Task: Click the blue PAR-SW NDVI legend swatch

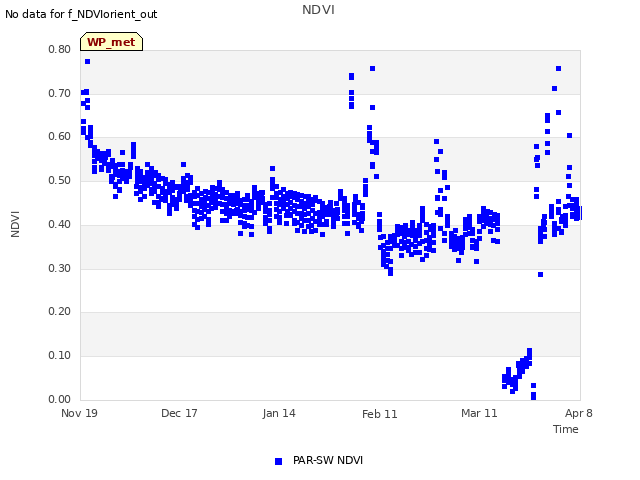Action: coord(278,461)
